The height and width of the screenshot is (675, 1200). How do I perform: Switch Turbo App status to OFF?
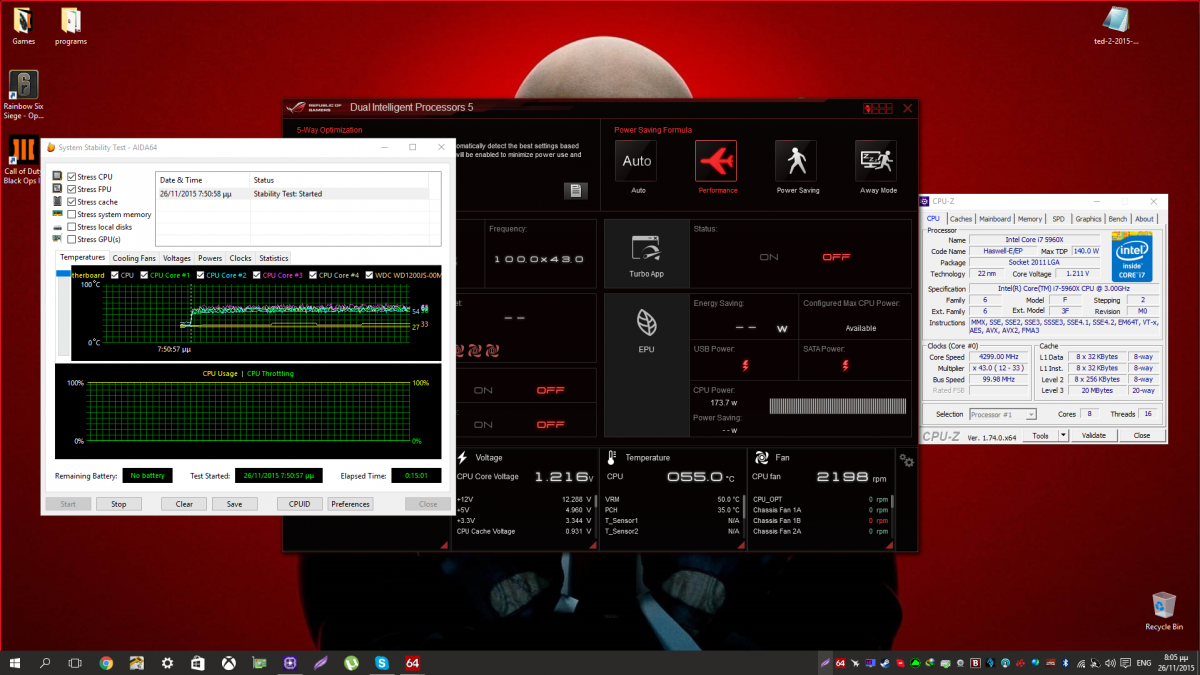(x=836, y=257)
